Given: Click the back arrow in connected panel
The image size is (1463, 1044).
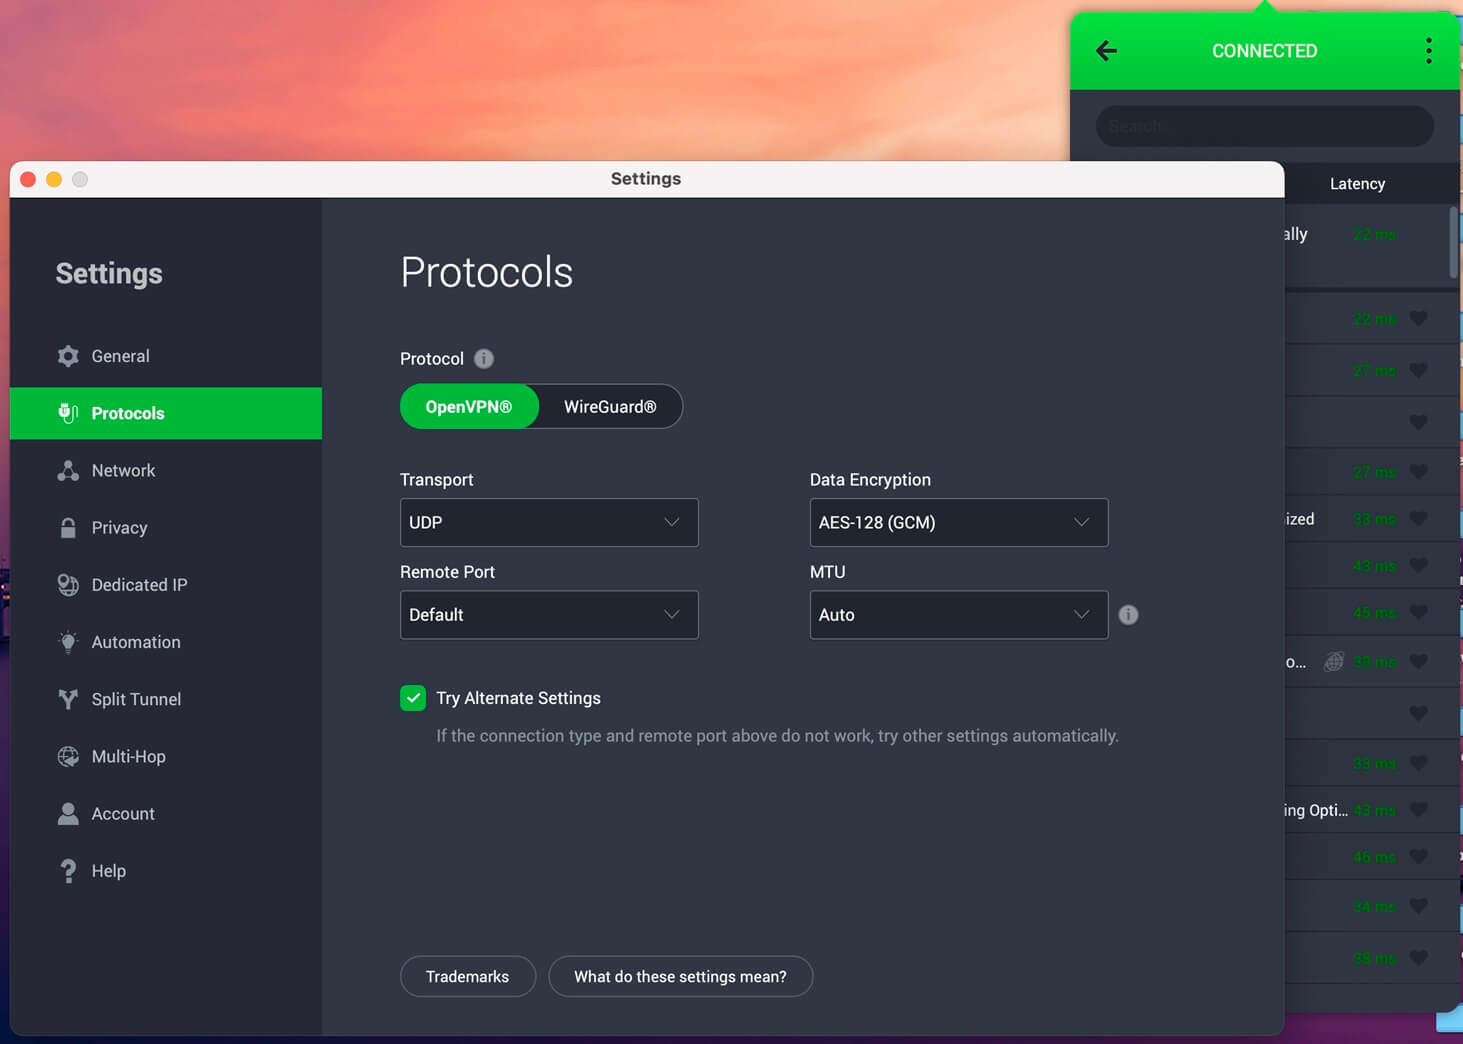Looking at the screenshot, I should [x=1106, y=50].
